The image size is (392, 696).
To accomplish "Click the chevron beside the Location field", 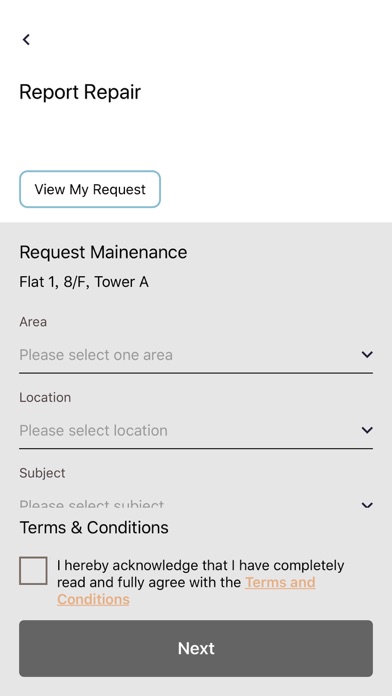I will click(367, 430).
